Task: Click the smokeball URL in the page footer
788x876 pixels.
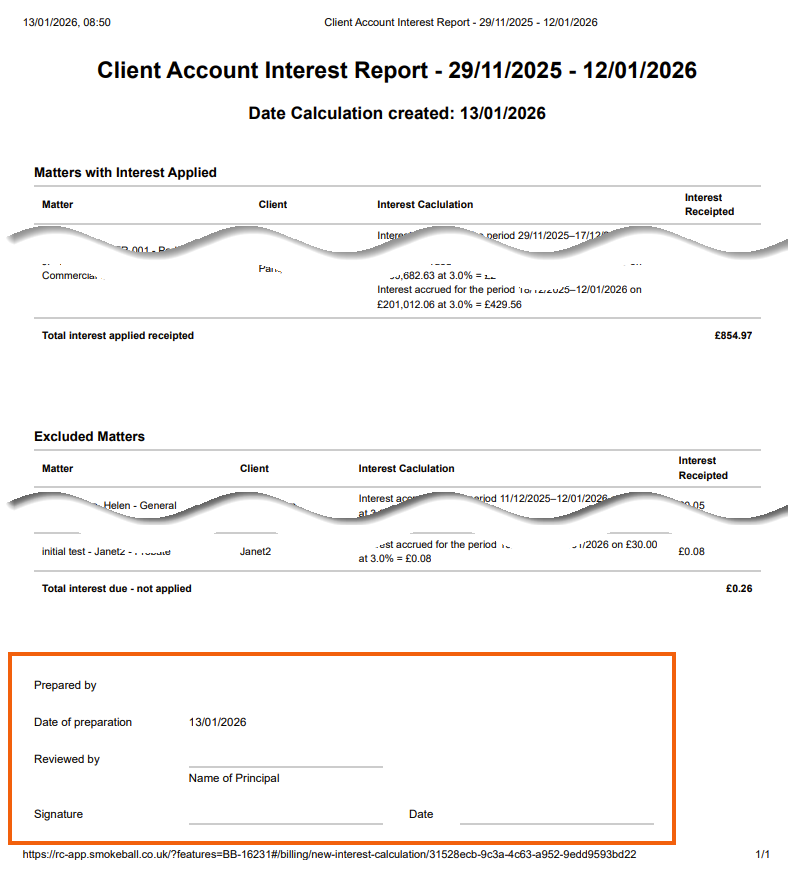Action: pos(329,855)
